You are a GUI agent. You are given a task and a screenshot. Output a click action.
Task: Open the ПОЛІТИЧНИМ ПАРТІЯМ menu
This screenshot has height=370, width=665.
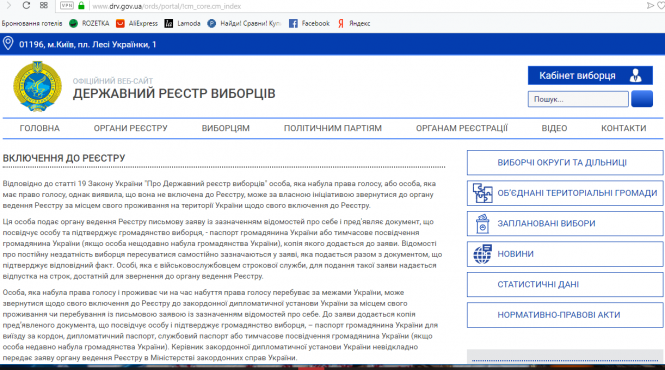pos(333,128)
